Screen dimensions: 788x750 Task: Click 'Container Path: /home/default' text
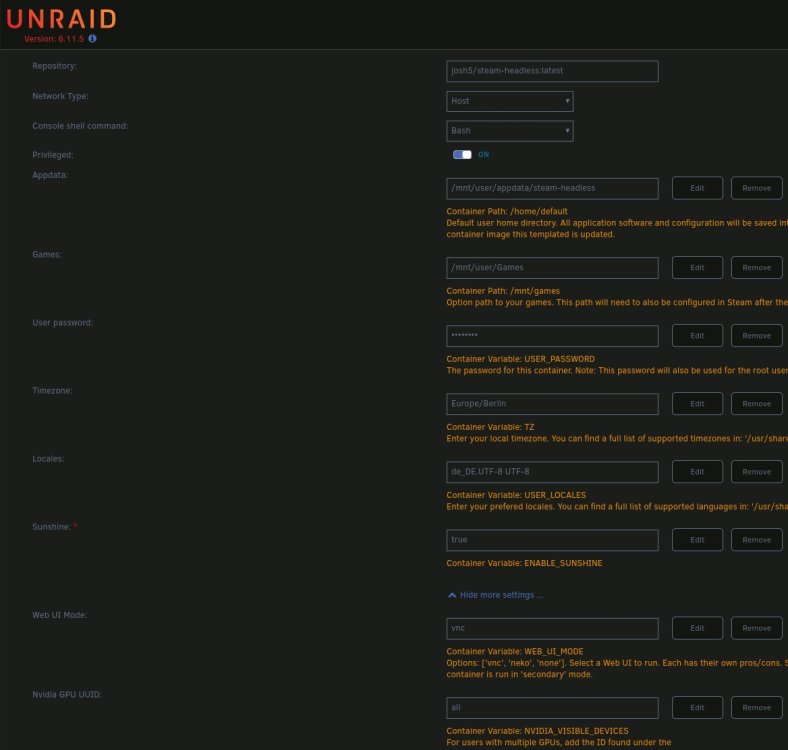click(507, 212)
